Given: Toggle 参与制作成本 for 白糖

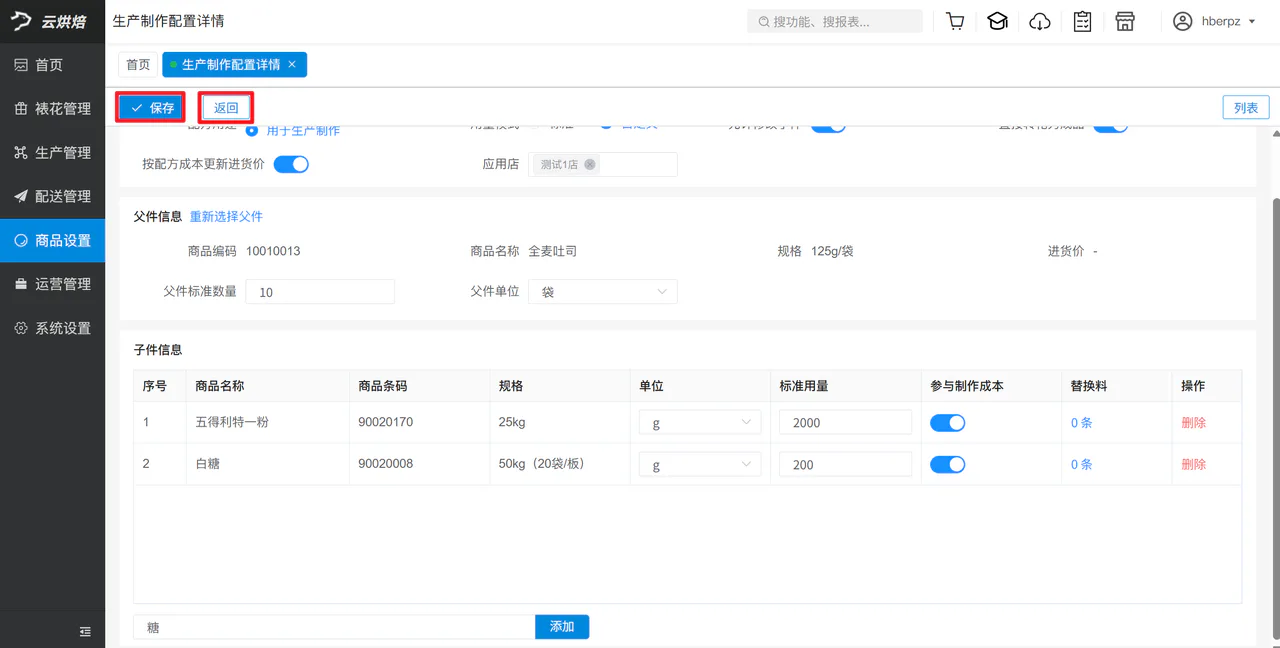Looking at the screenshot, I should tap(947, 464).
